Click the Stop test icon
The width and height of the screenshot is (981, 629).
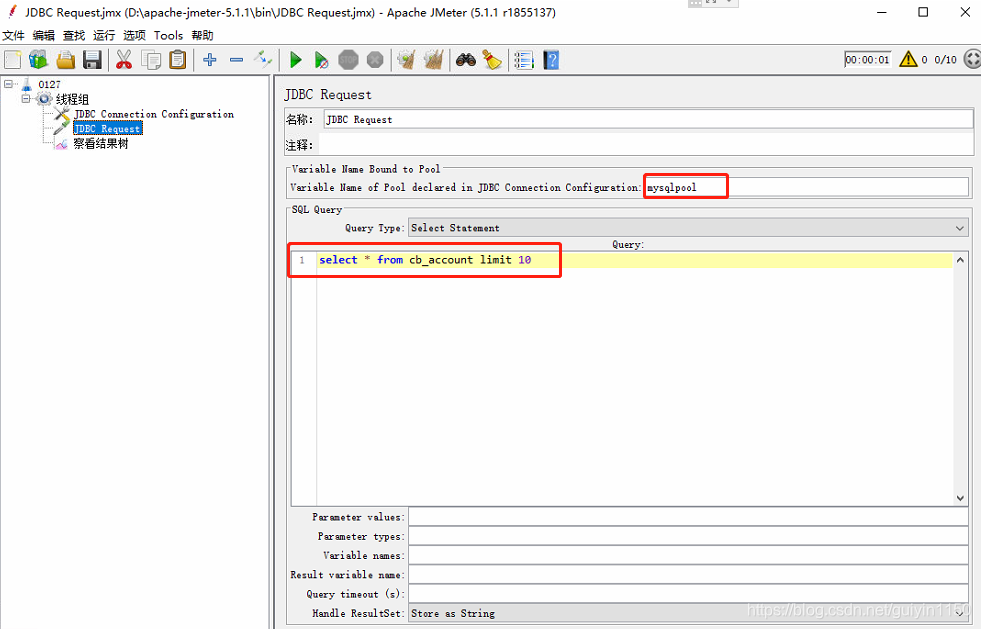(x=348, y=59)
